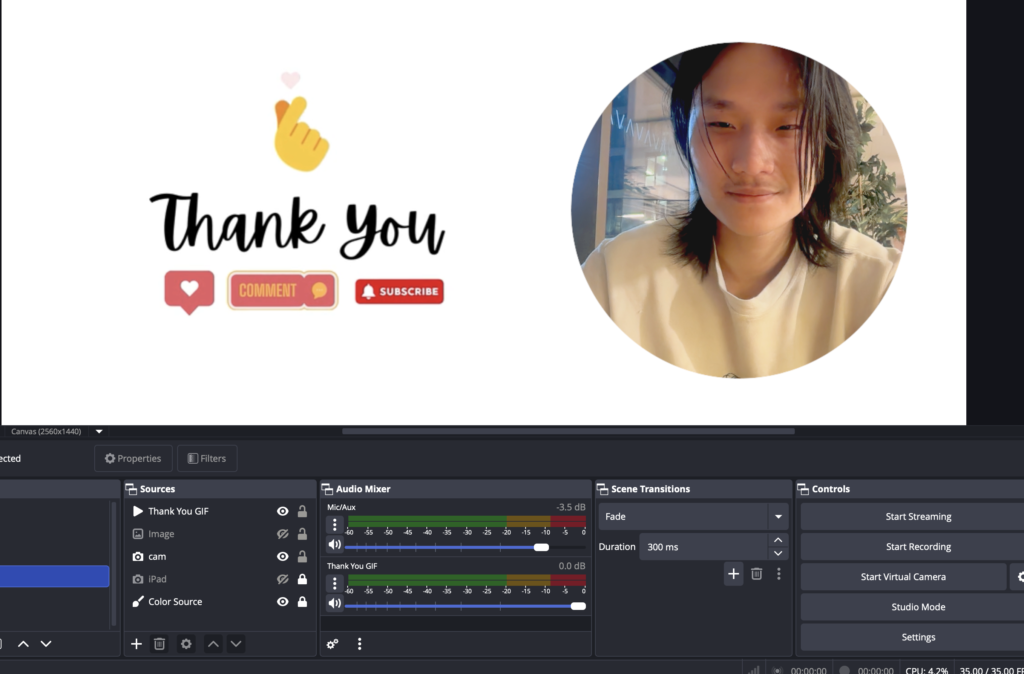Image resolution: width=1024 pixels, height=674 pixels.
Task: Select the cam source in list
Action: coord(157,556)
